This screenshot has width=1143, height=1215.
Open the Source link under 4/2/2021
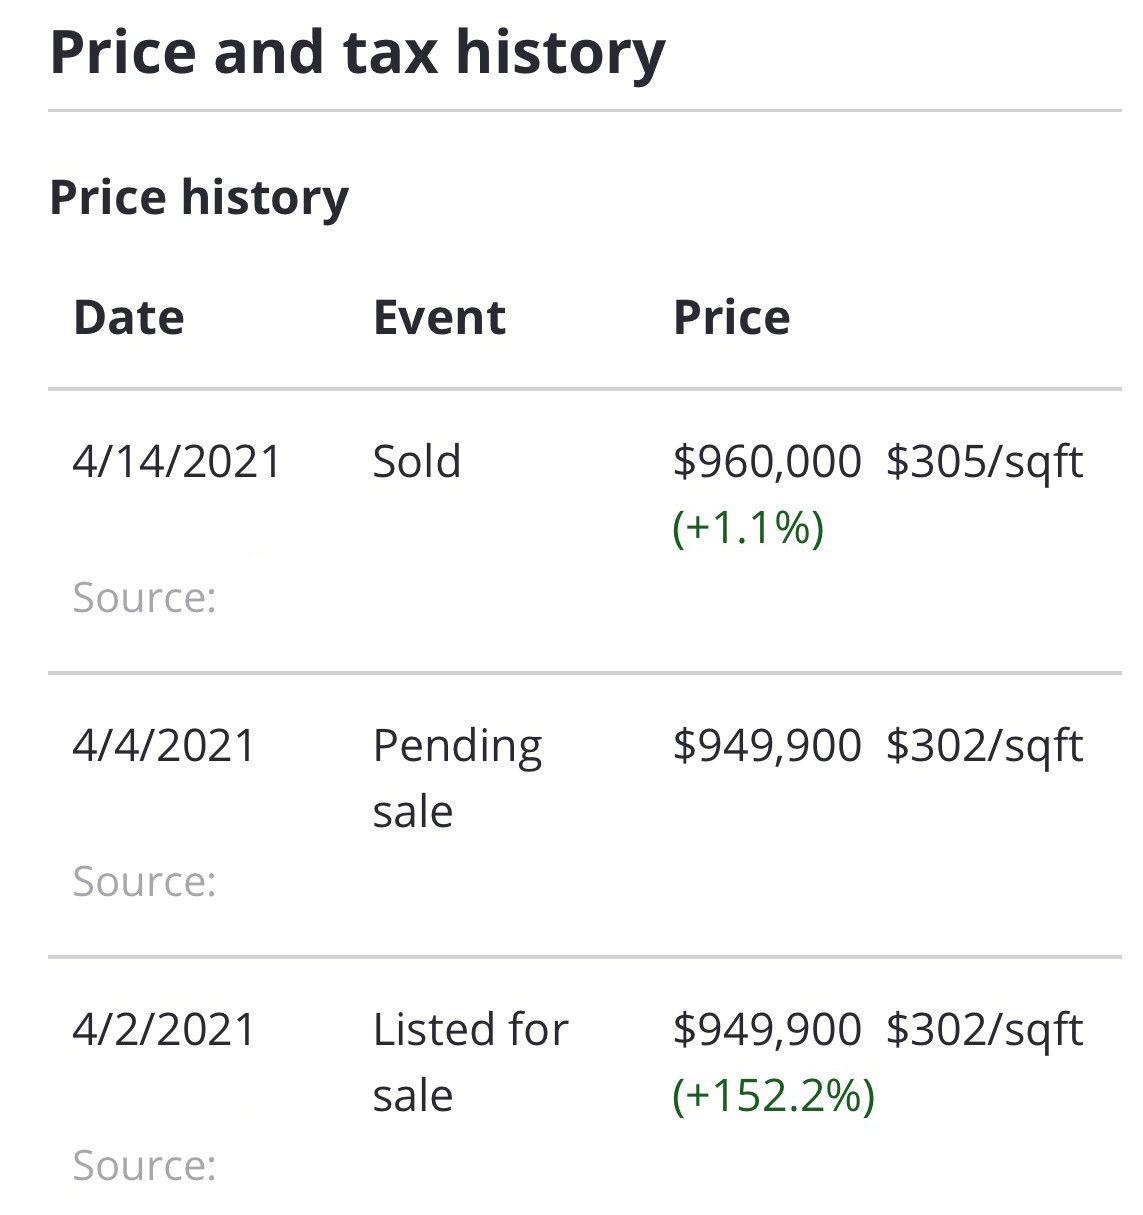(x=145, y=1166)
